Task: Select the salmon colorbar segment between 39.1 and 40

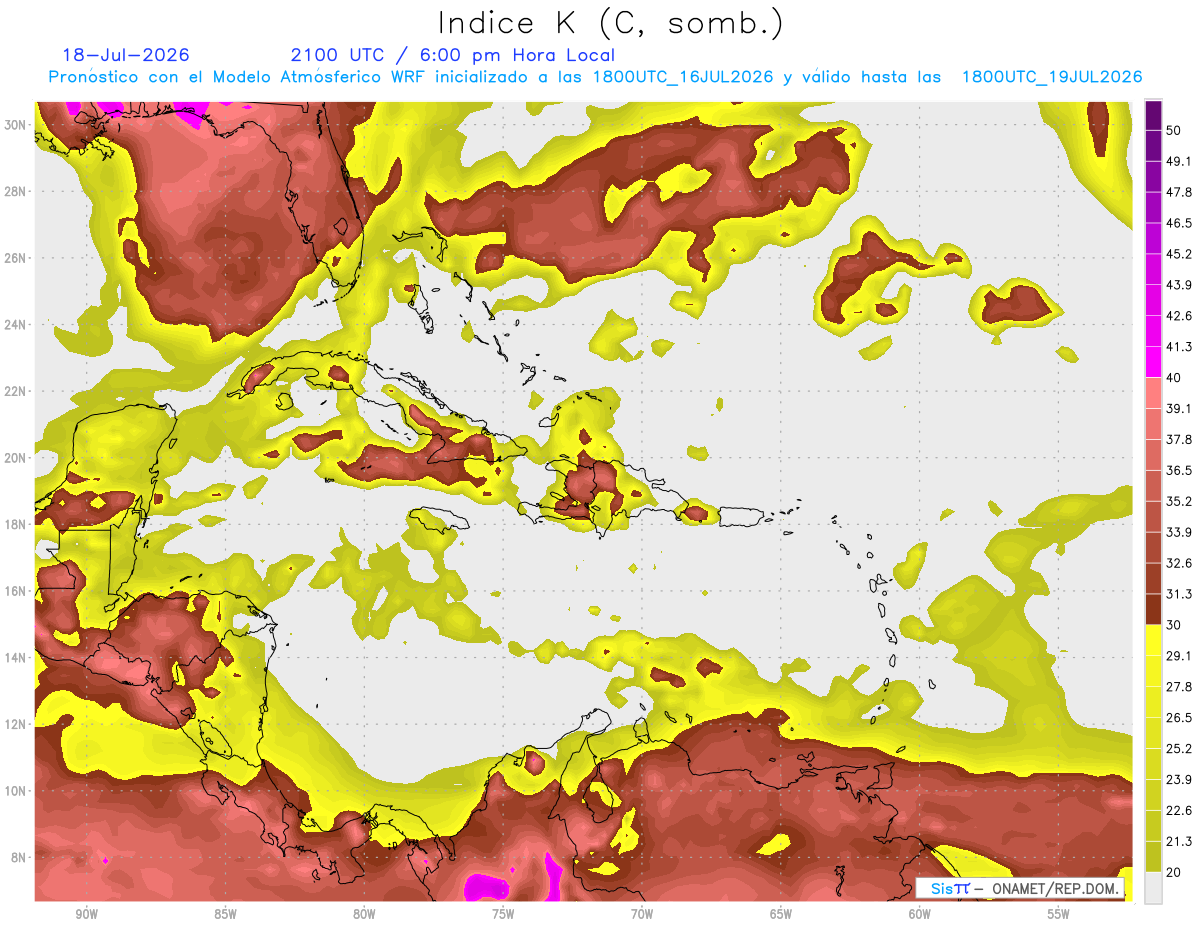Action: [1153, 393]
